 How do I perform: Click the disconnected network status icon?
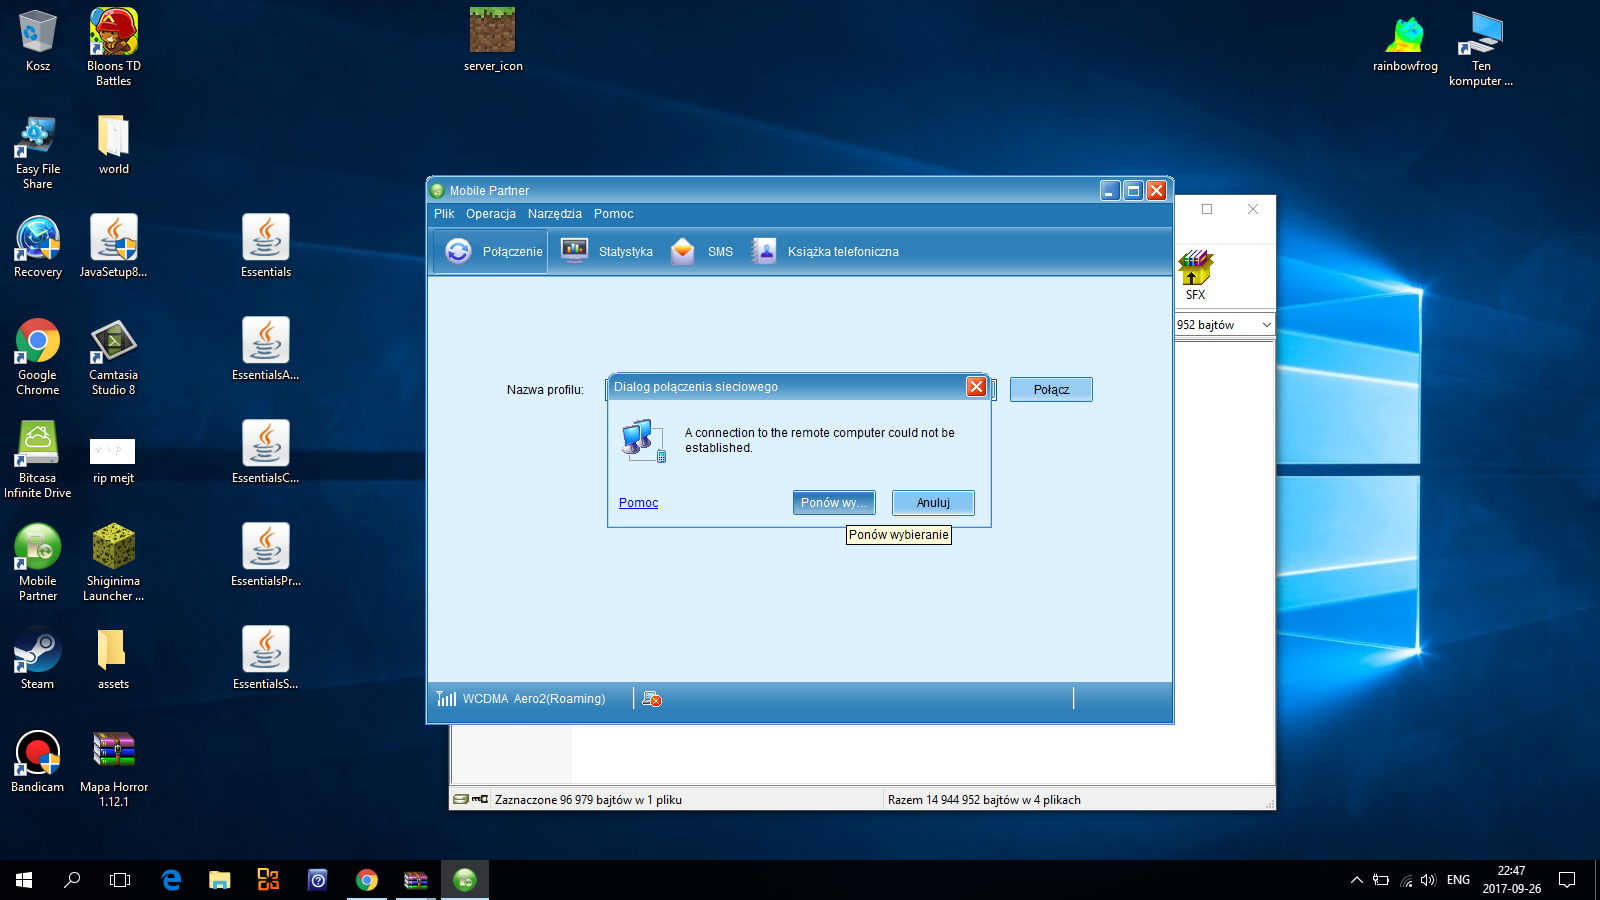click(652, 699)
